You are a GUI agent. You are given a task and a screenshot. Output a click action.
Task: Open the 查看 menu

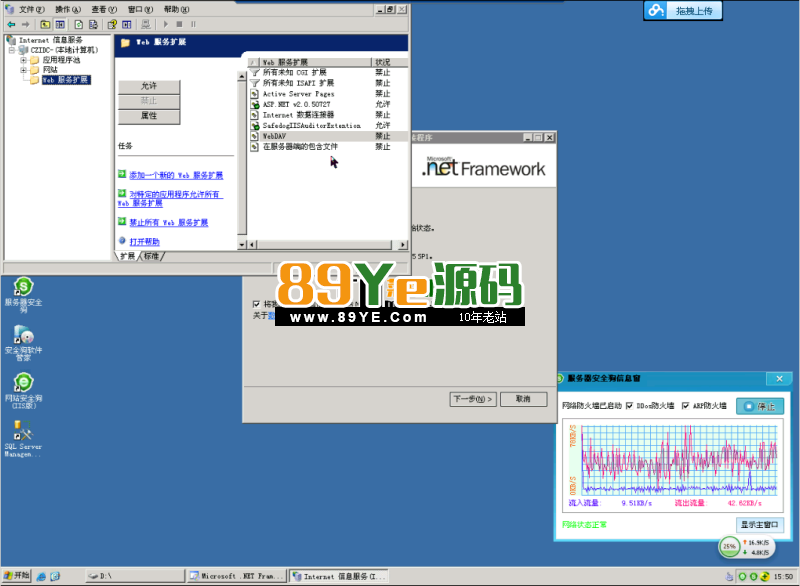(104, 9)
